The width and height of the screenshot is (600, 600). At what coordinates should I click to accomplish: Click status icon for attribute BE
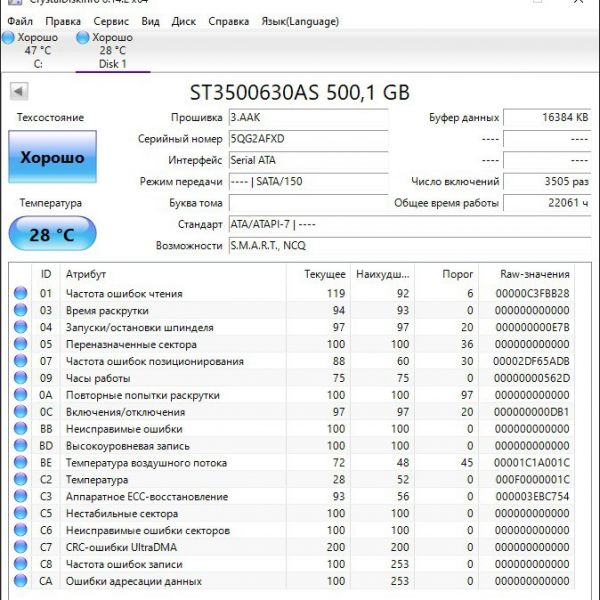tap(20, 462)
